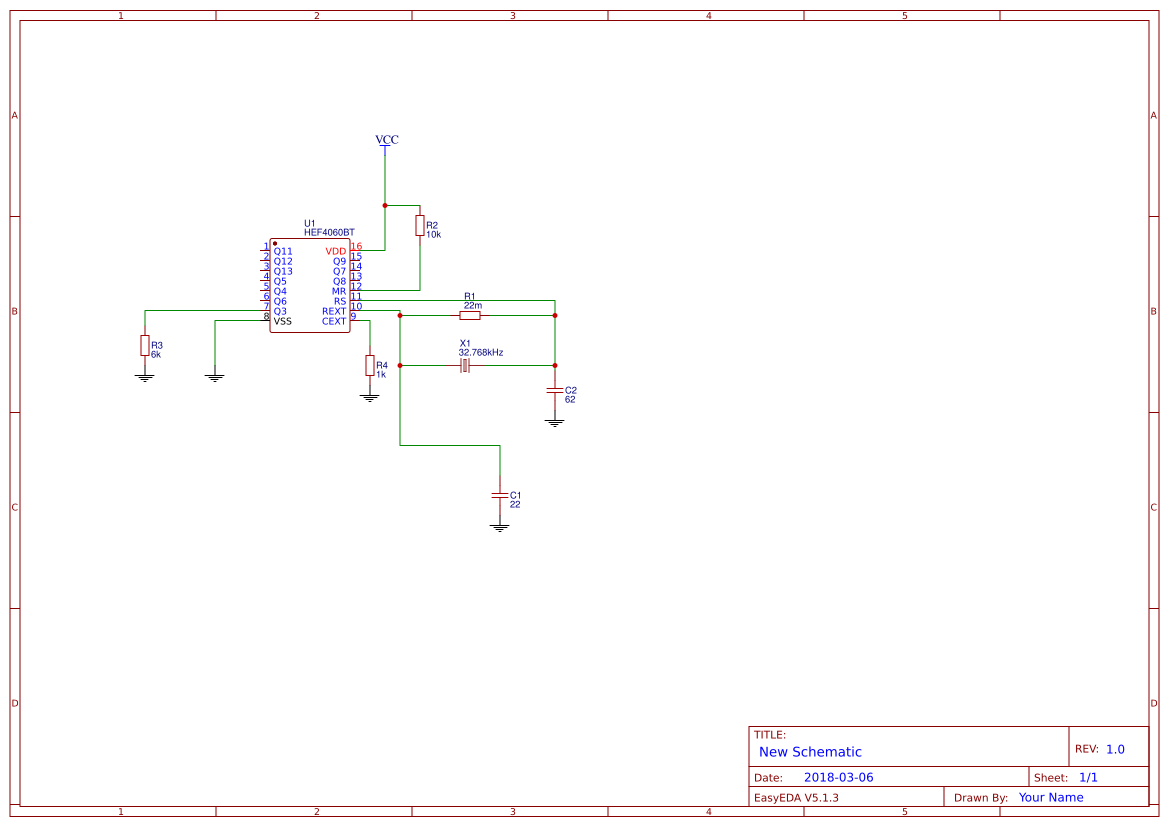
Task: Click the Sheet 1/1 value
Action: click(x=1088, y=777)
